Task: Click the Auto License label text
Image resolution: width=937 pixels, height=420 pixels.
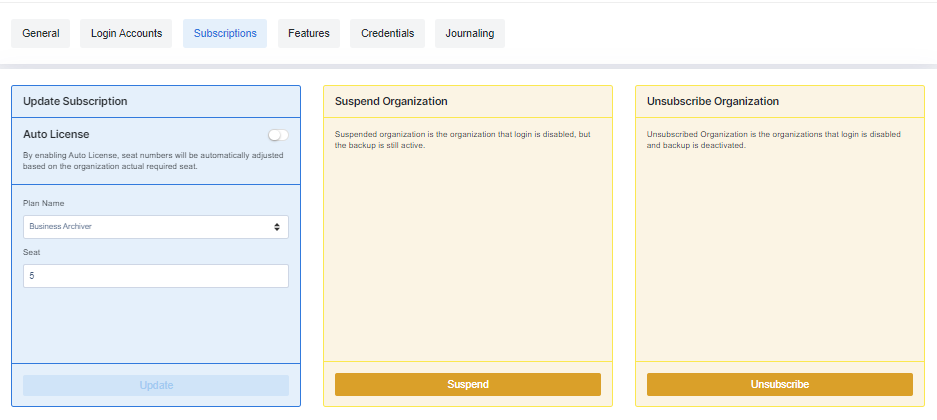Action: [56, 134]
